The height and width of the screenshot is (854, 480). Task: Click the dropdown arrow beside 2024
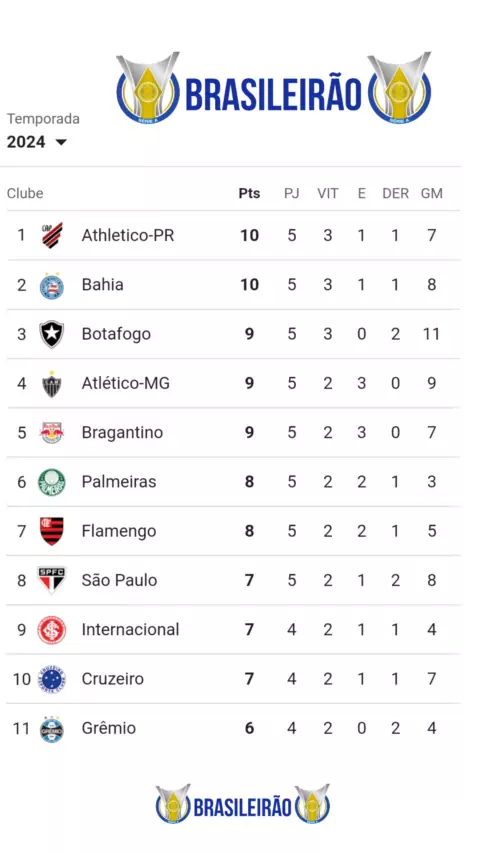pos(61,143)
